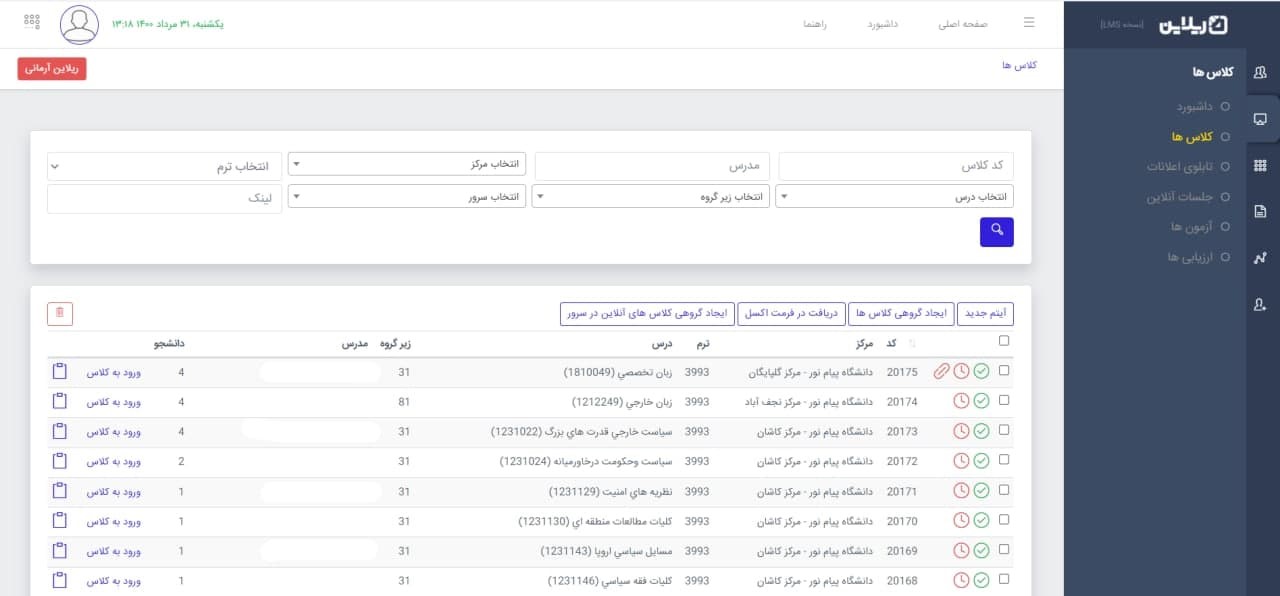Open the grid apps icon in the sidebar rail
Screen dimensions: 1280x596
coord(1260,165)
